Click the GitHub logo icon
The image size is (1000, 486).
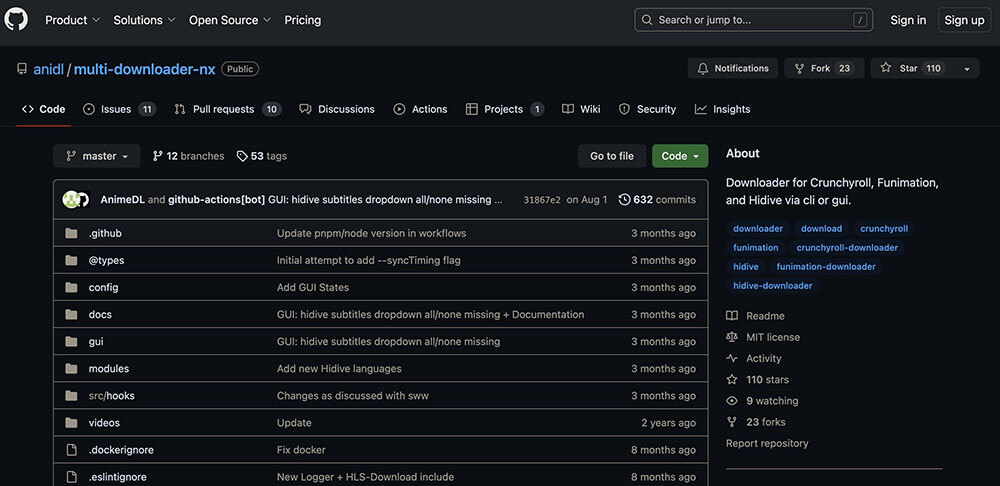pos(17,19)
